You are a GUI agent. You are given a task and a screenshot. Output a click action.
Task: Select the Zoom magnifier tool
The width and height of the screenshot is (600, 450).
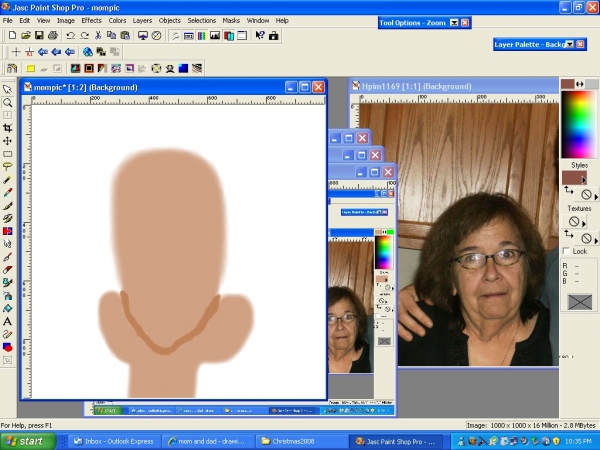(7, 103)
